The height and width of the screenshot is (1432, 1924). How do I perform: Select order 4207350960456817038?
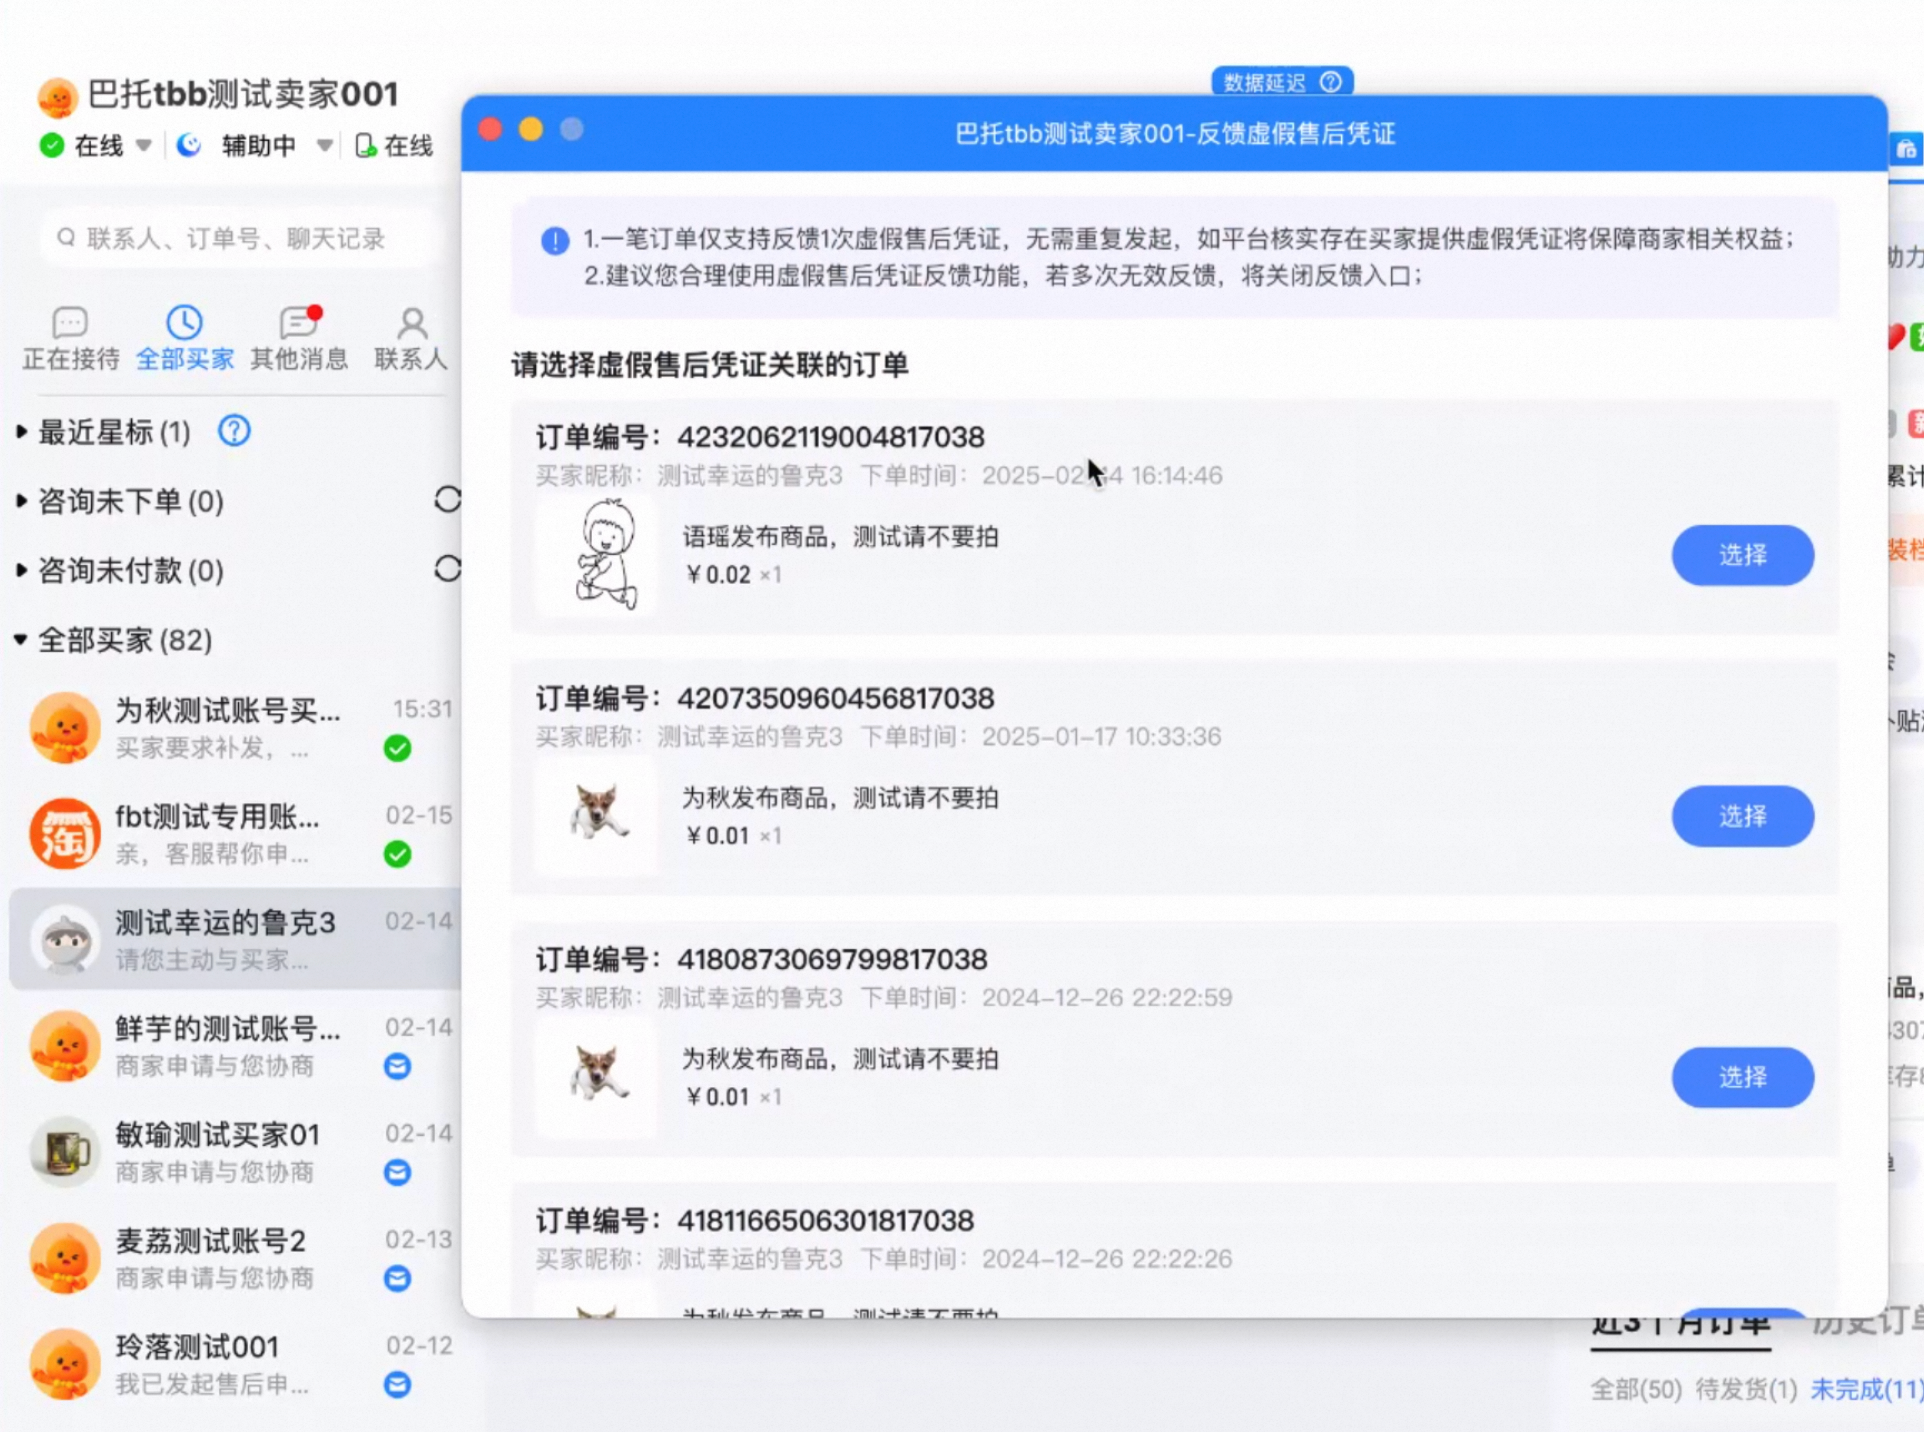(x=1742, y=816)
